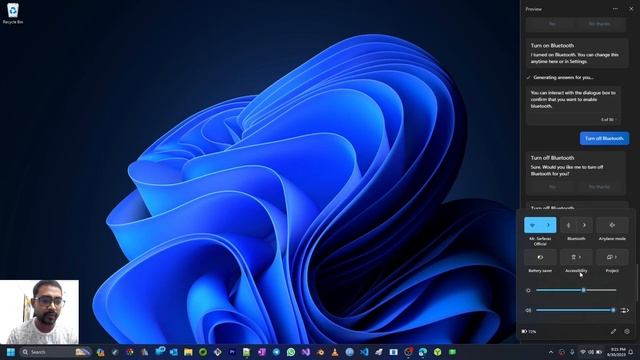The height and width of the screenshot is (360, 640).
Task: Click the "Turn on Bluetooth" response card
Action: 577,53
